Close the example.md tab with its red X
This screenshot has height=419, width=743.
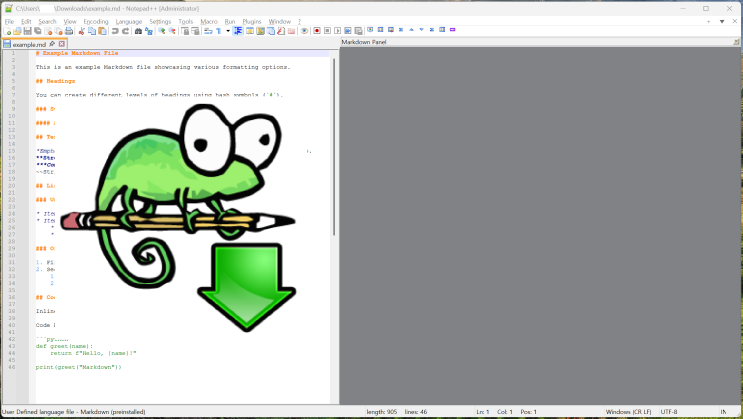pyautogui.click(x=62, y=44)
